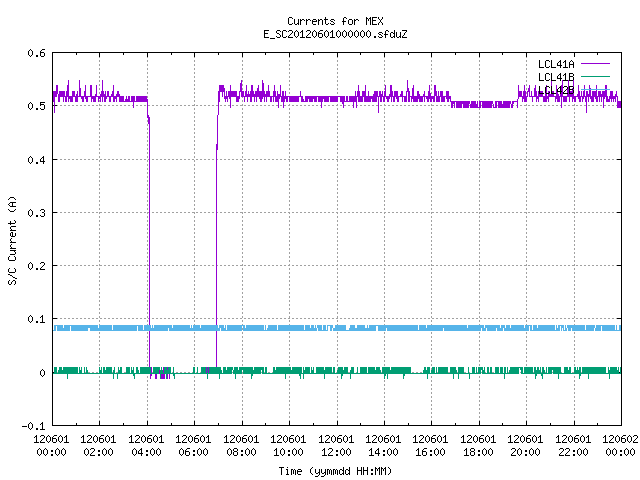
Task: Click the 0.6 y-axis tick label
Action: tap(36, 53)
